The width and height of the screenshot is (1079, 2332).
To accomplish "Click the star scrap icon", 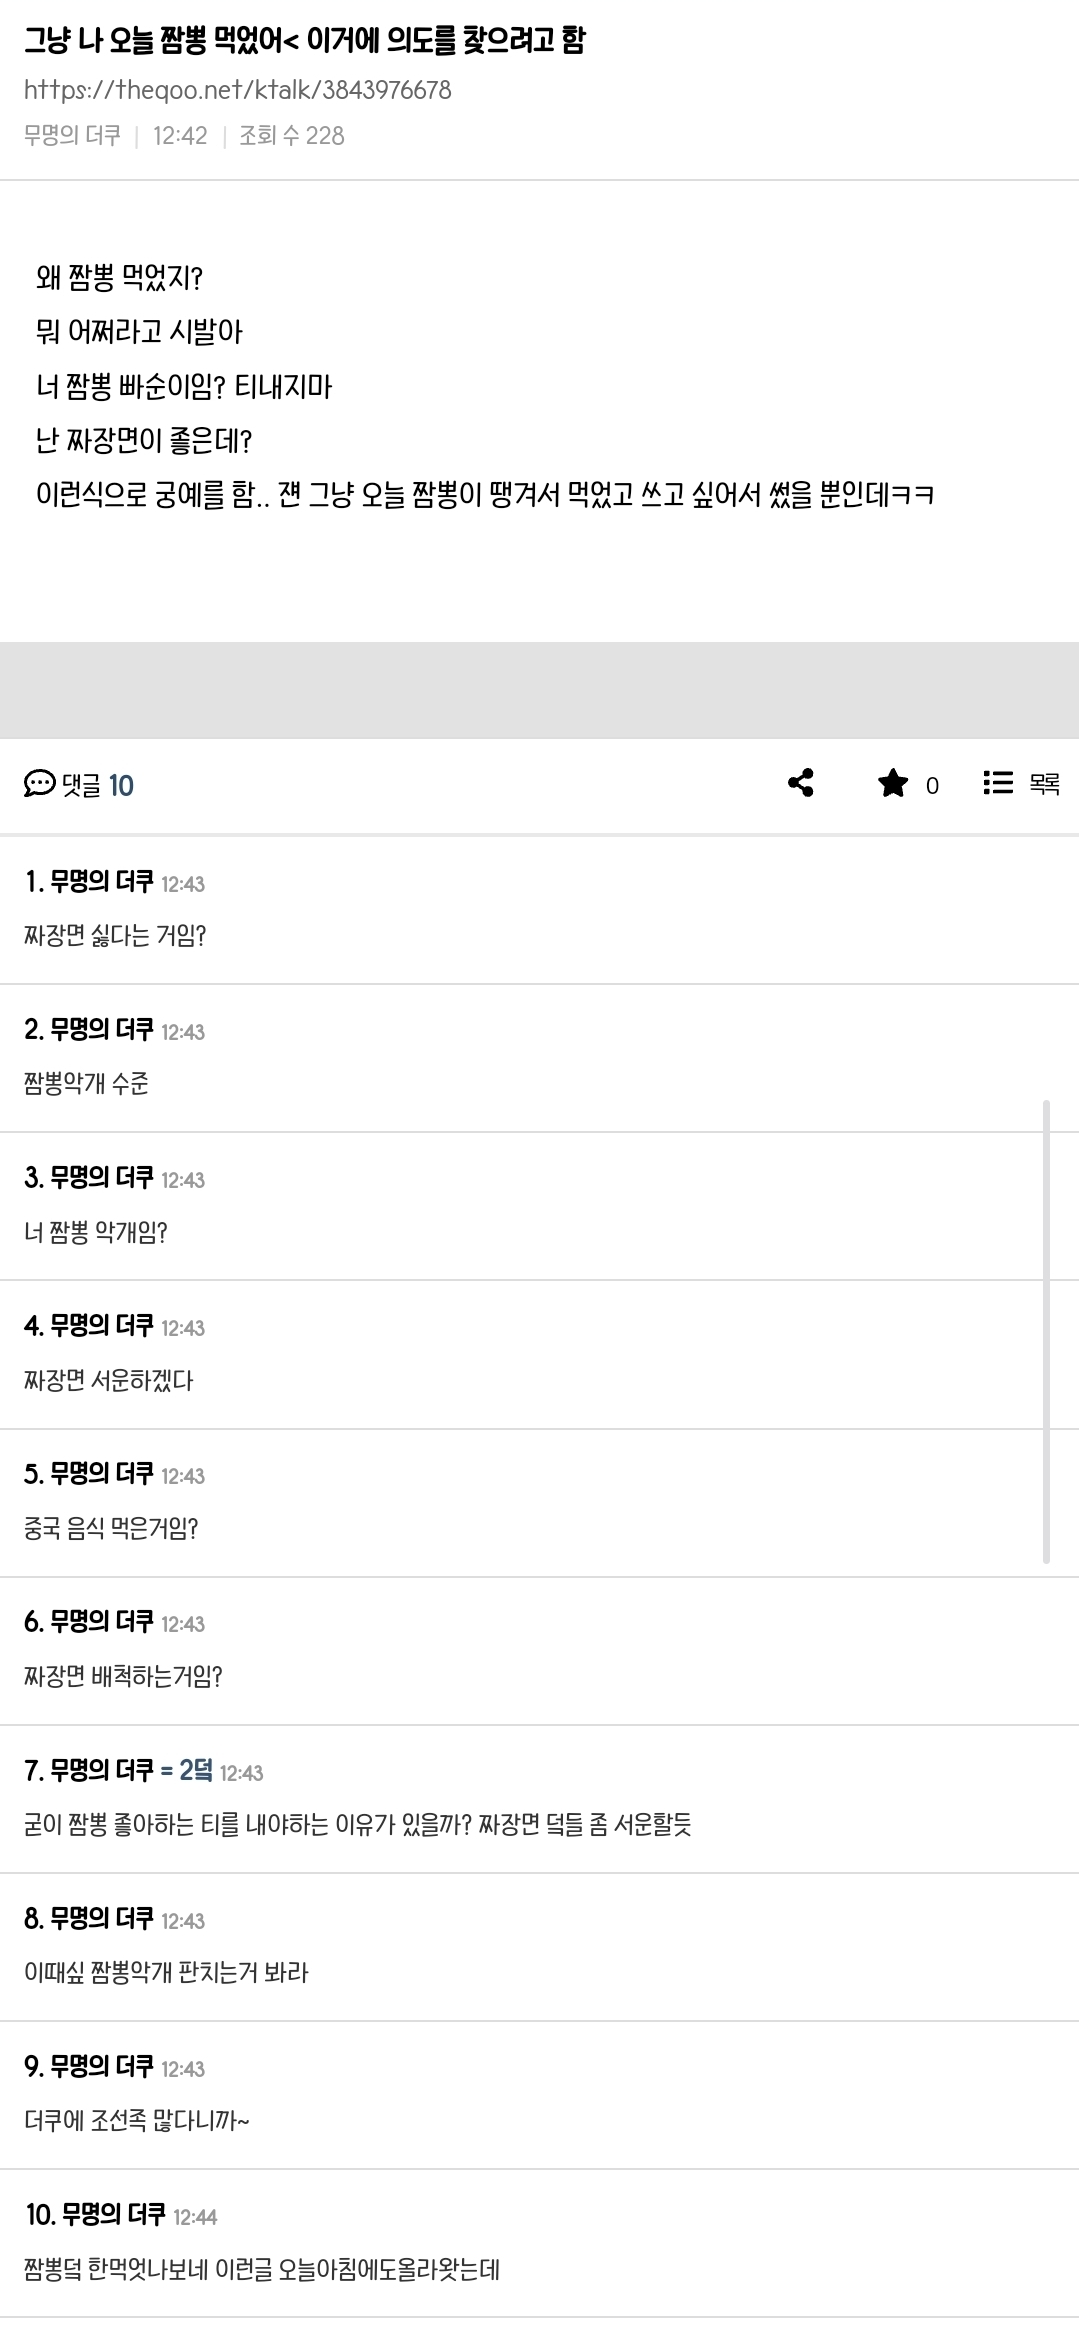I will click(892, 783).
